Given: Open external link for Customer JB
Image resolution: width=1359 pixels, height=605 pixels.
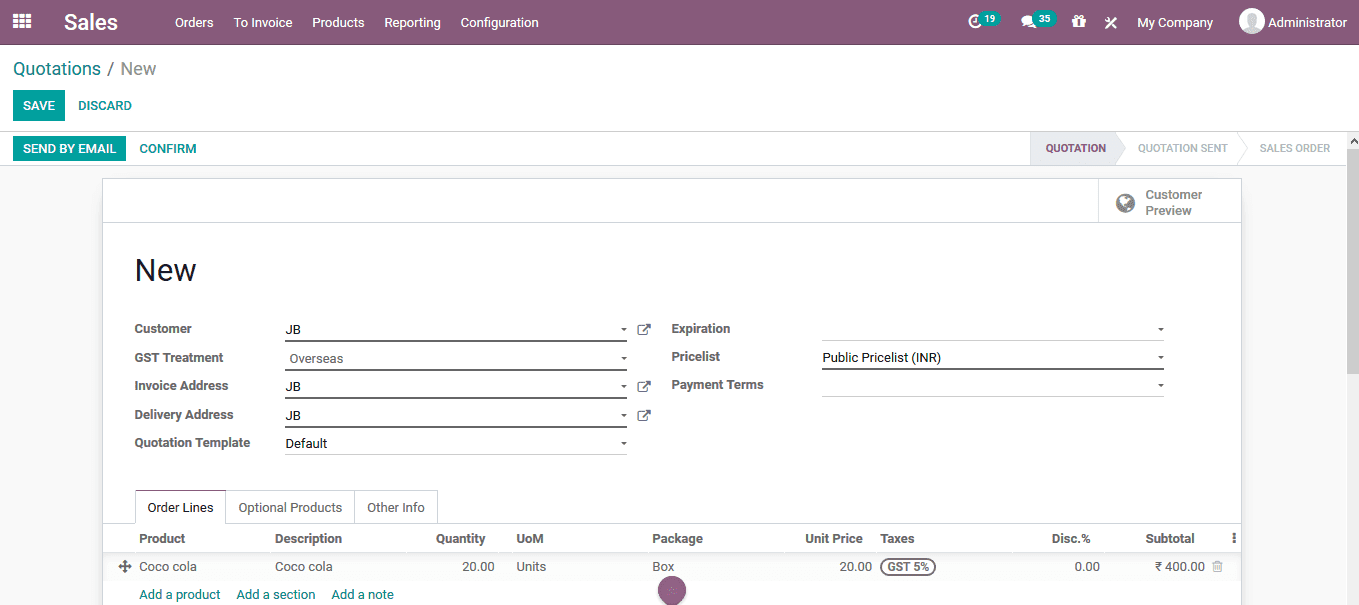Looking at the screenshot, I should pos(644,329).
